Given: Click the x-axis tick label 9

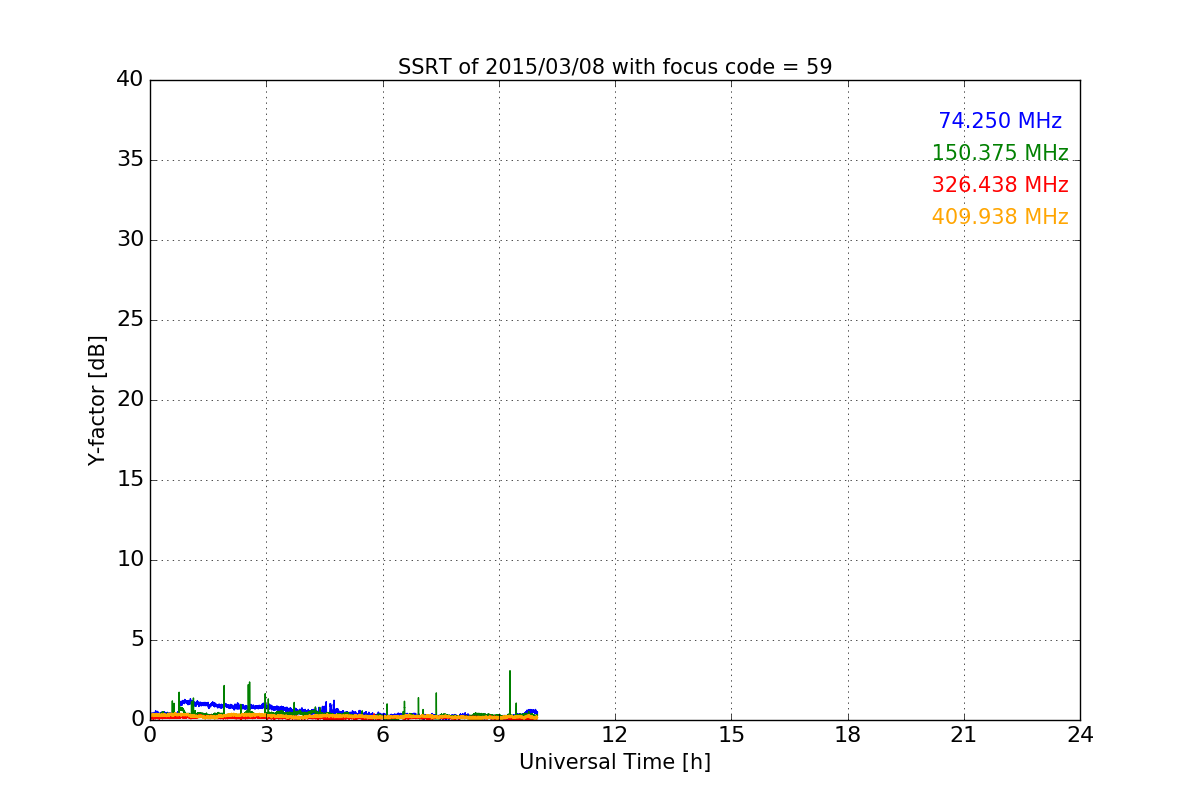Looking at the screenshot, I should tap(499, 735).
